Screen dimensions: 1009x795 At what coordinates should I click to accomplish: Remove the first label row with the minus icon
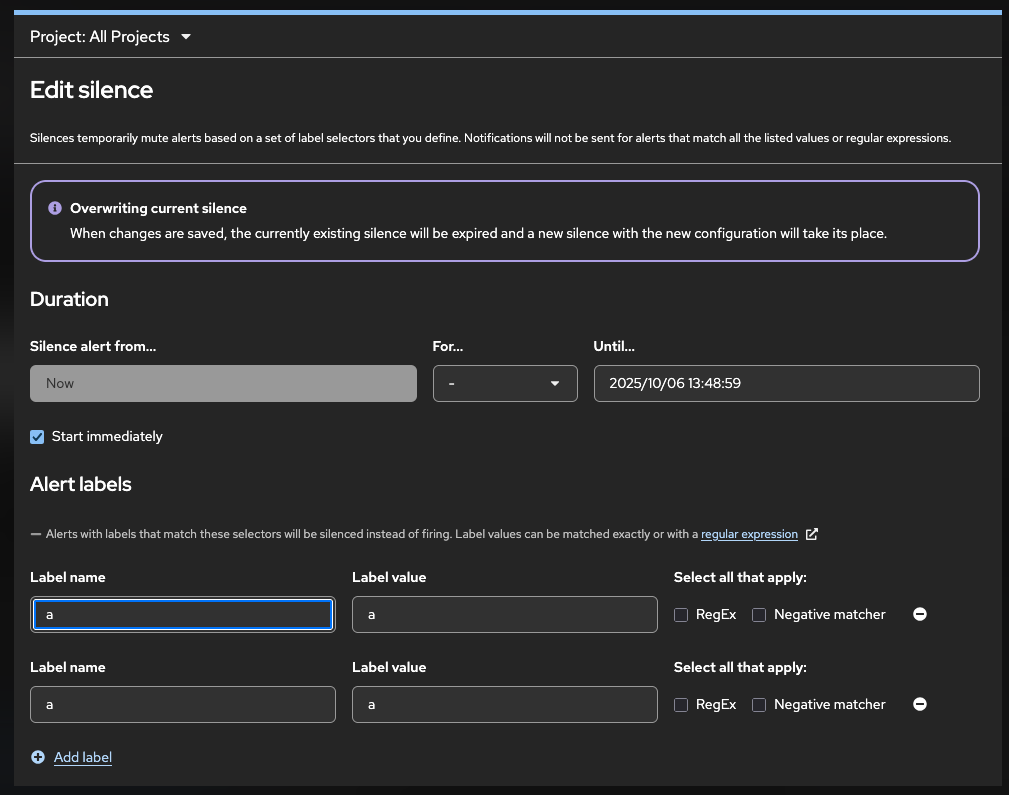(920, 614)
